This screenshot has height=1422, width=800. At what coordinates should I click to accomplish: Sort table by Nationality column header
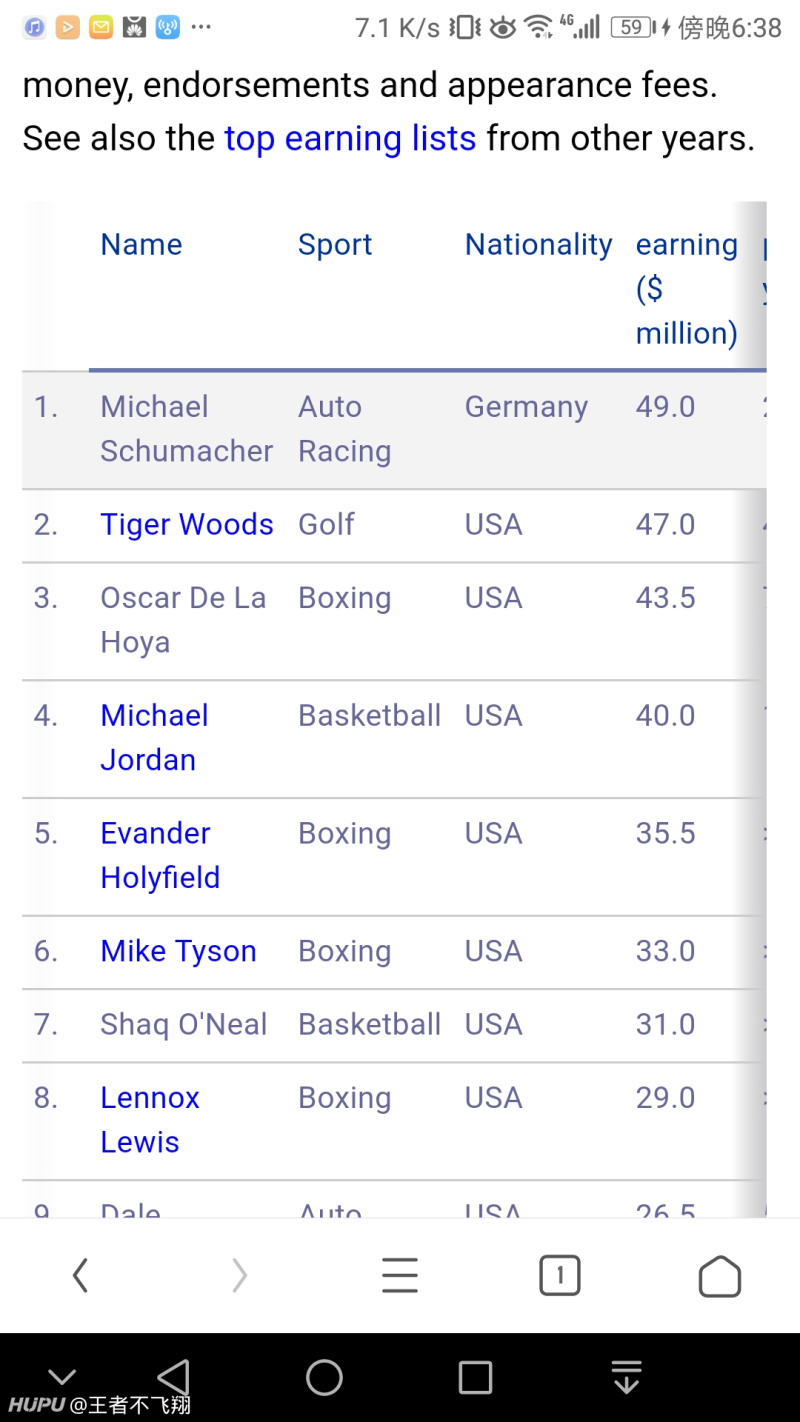point(538,244)
